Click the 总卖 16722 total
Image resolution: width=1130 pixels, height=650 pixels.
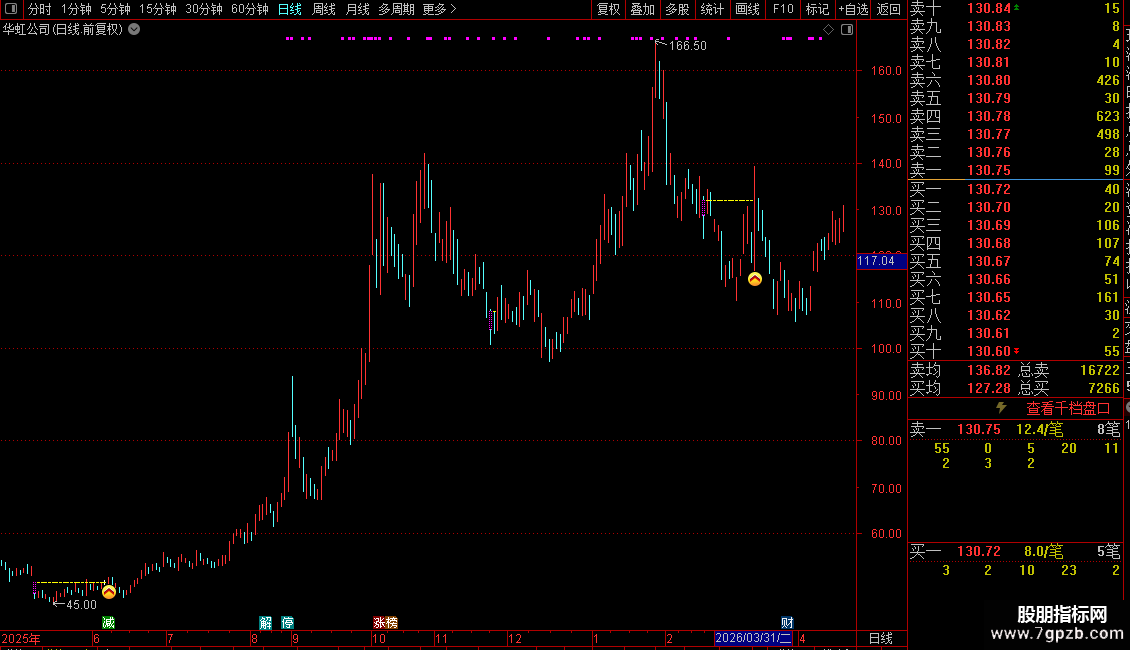click(x=1100, y=370)
